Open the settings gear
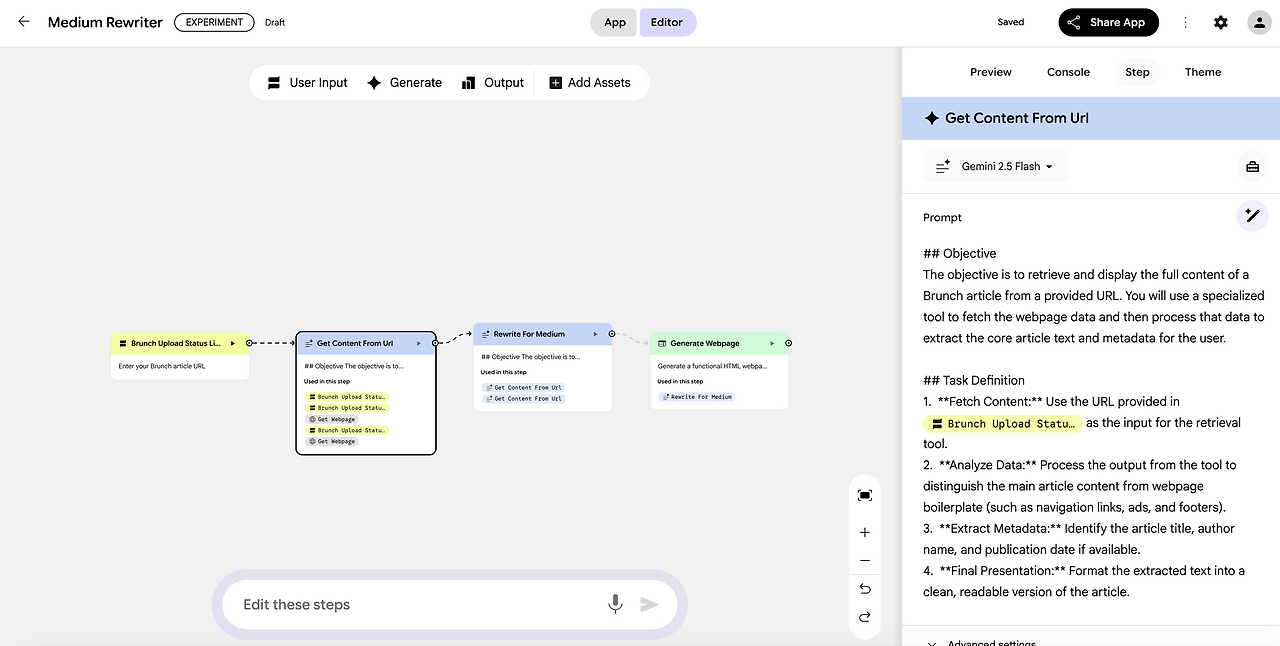The width and height of the screenshot is (1280, 646). point(1221,22)
